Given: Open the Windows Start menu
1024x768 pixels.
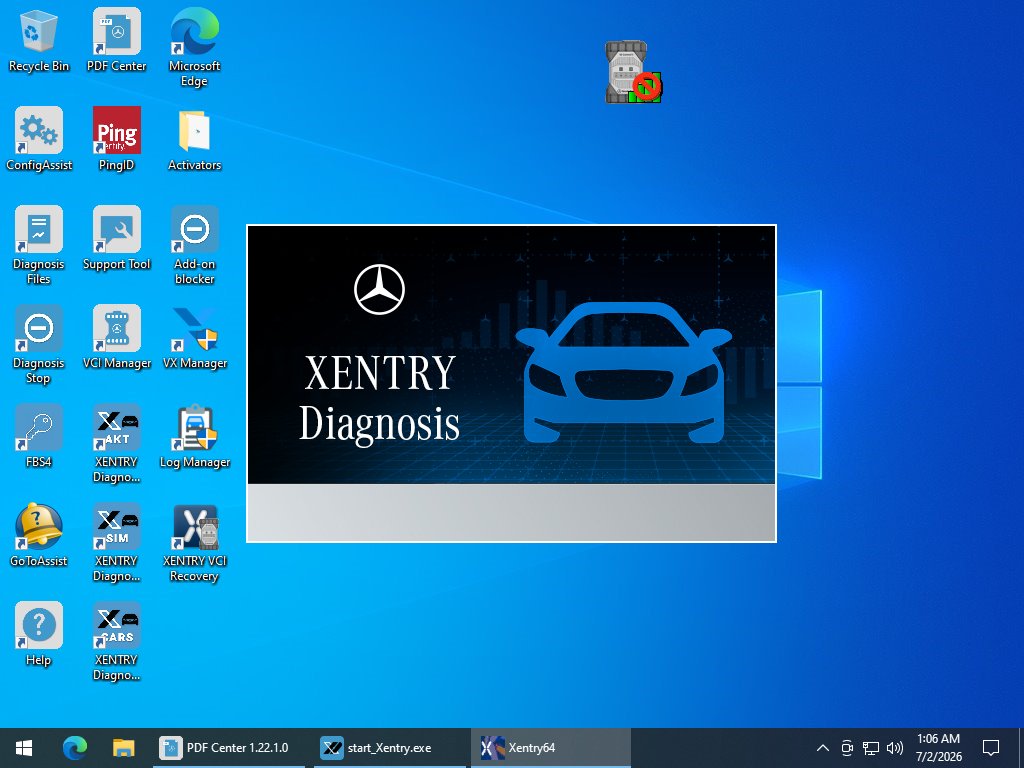Looking at the screenshot, I should click(x=24, y=748).
